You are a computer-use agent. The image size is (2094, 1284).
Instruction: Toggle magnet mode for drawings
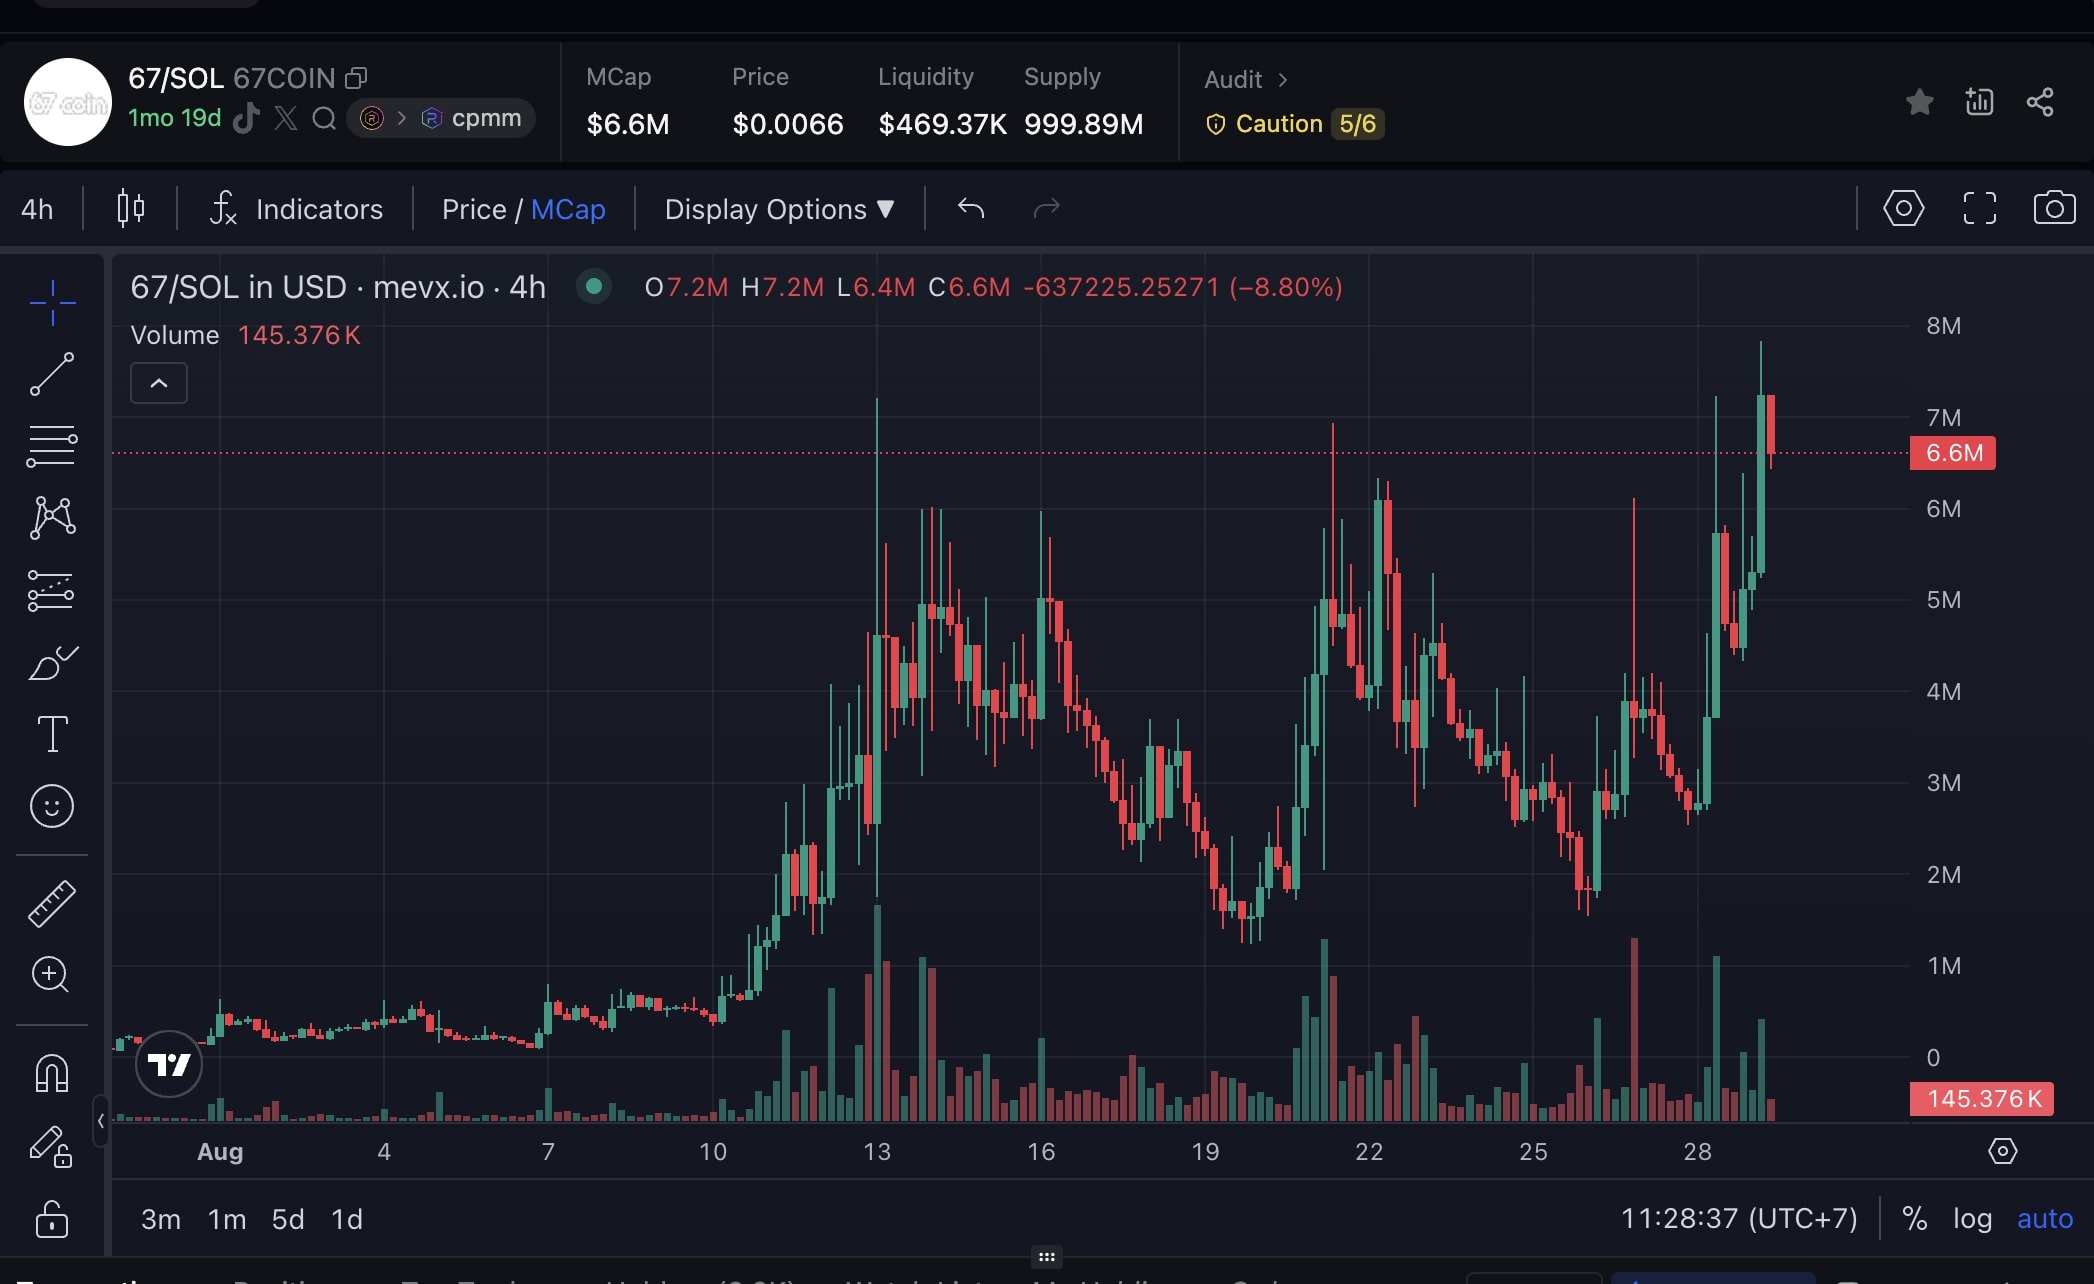point(52,1074)
